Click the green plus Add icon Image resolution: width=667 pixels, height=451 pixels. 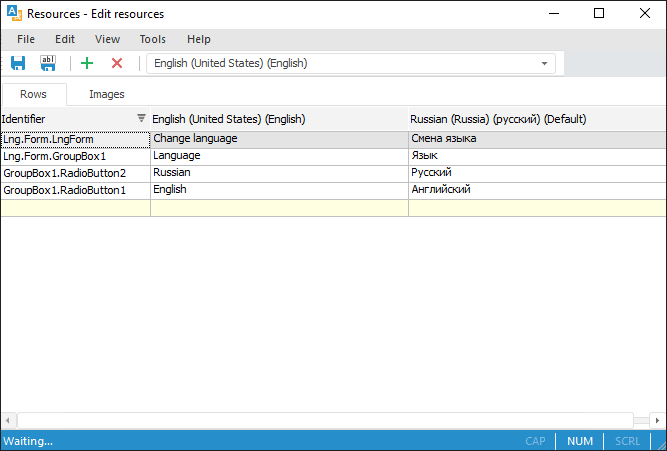click(x=87, y=63)
